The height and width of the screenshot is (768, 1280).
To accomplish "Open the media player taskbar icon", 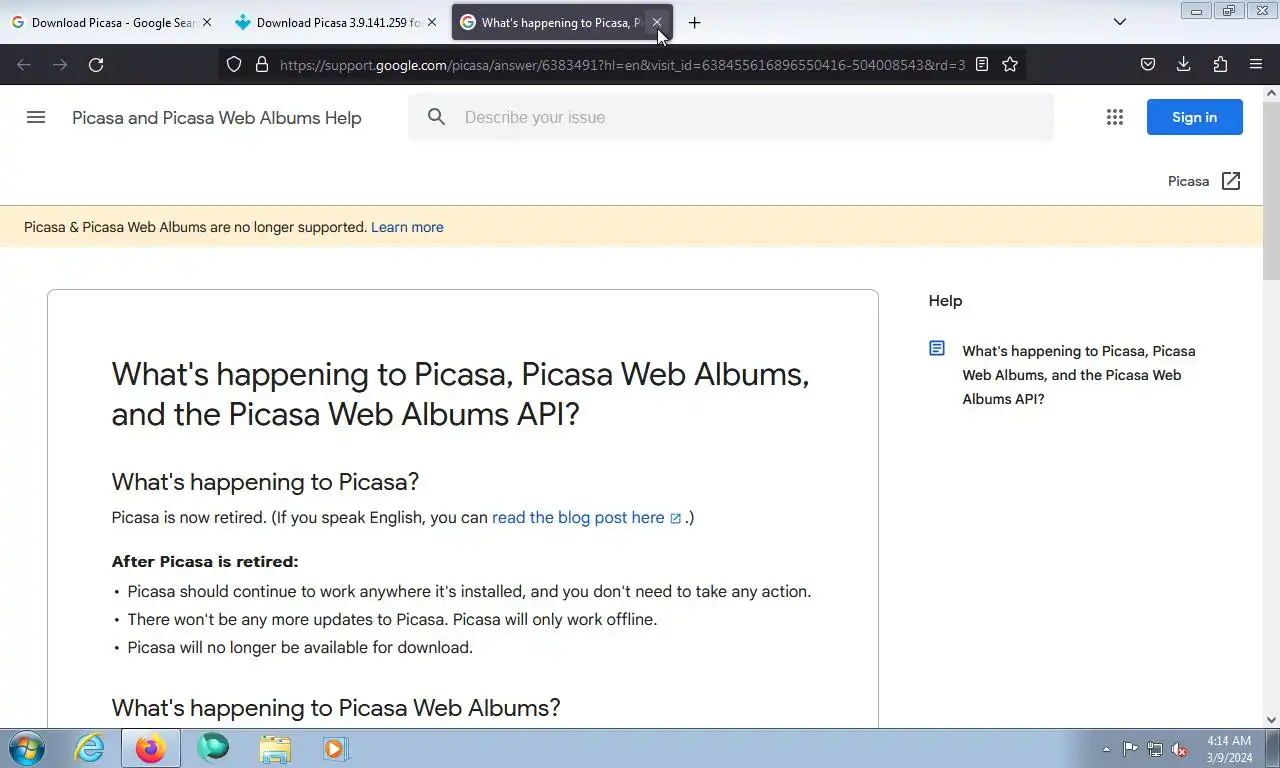I will point(335,748).
